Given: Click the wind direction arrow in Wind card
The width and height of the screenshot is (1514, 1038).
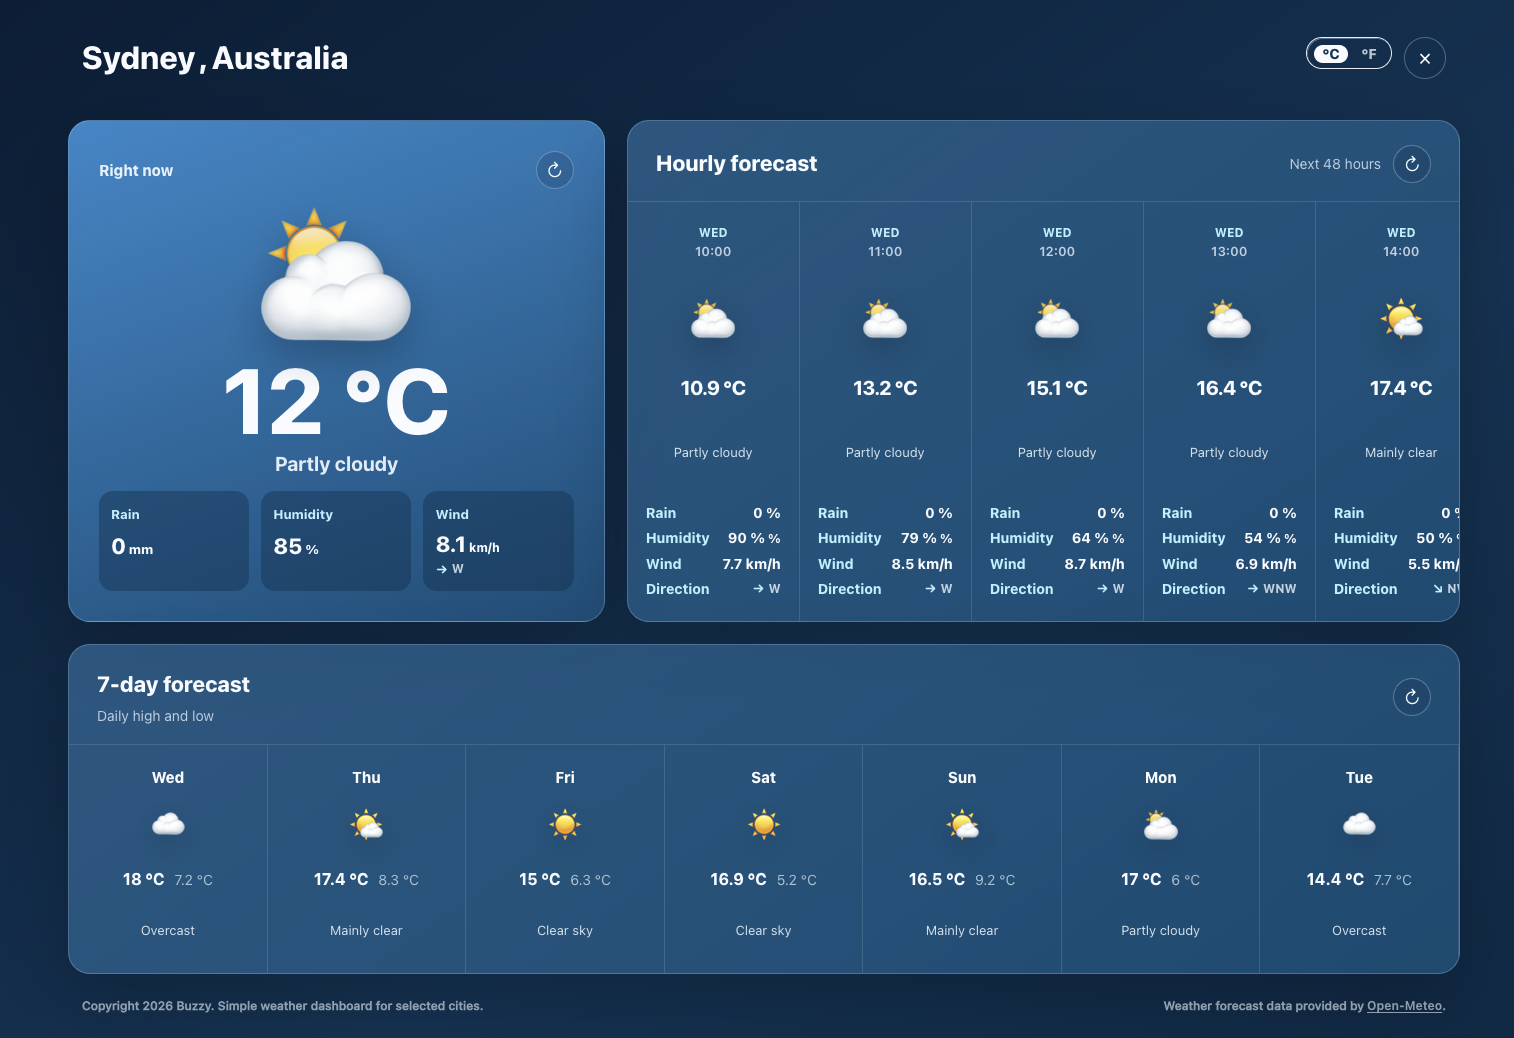Looking at the screenshot, I should 442,569.
